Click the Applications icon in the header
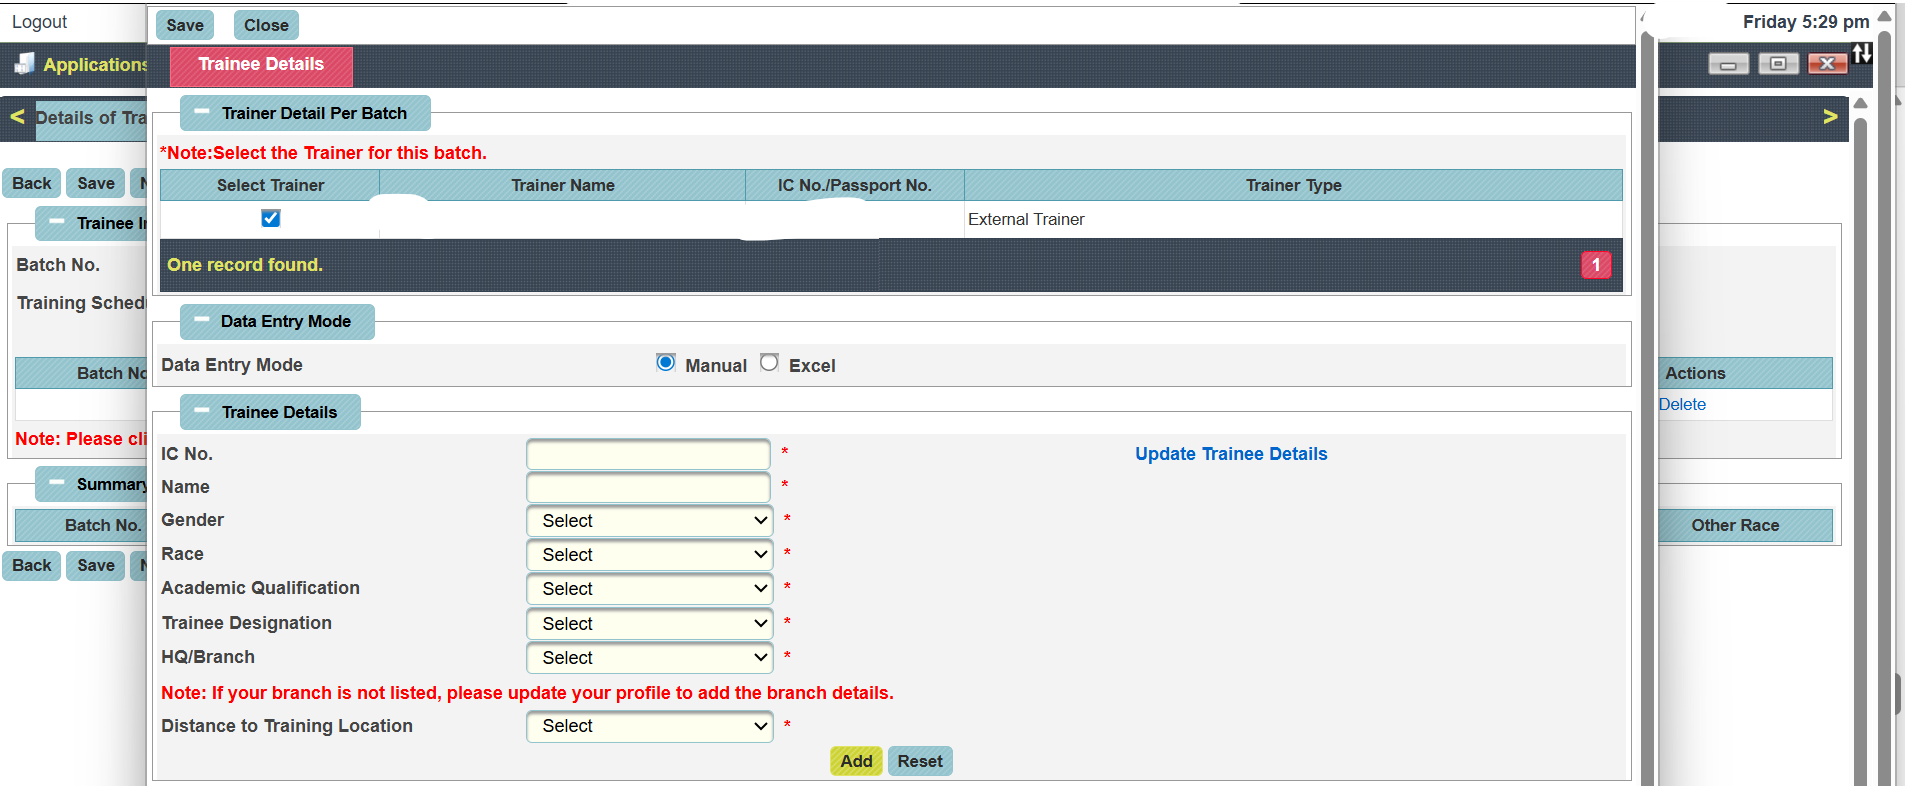The height and width of the screenshot is (786, 1905). 24,64
